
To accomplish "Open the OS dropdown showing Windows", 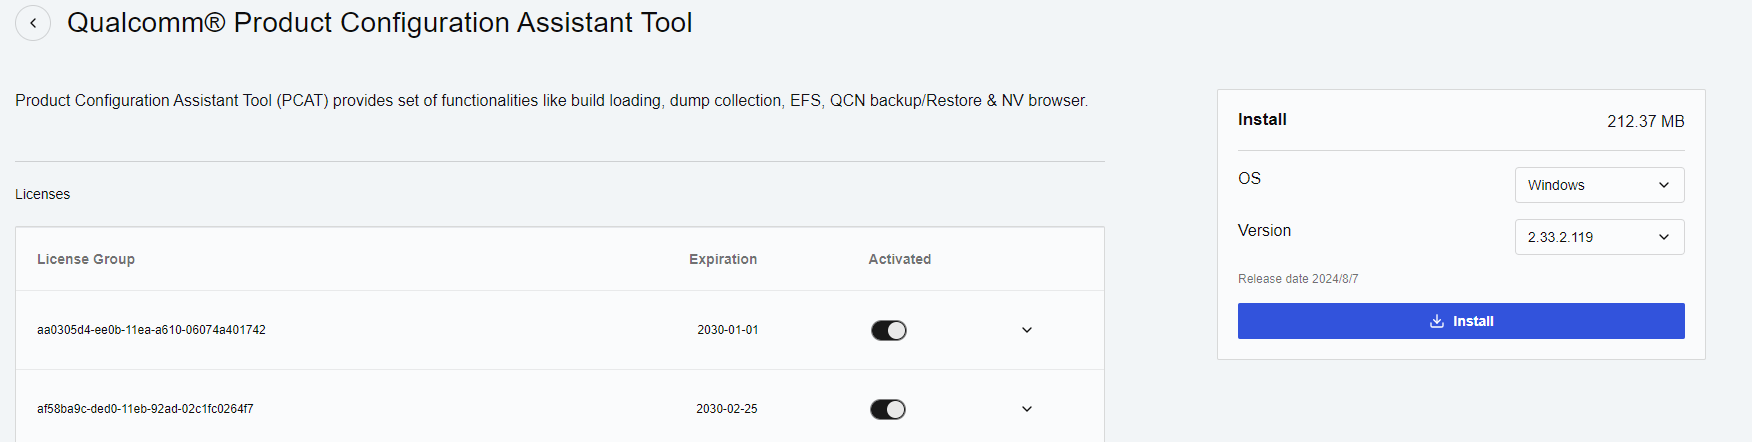I will (x=1599, y=185).
